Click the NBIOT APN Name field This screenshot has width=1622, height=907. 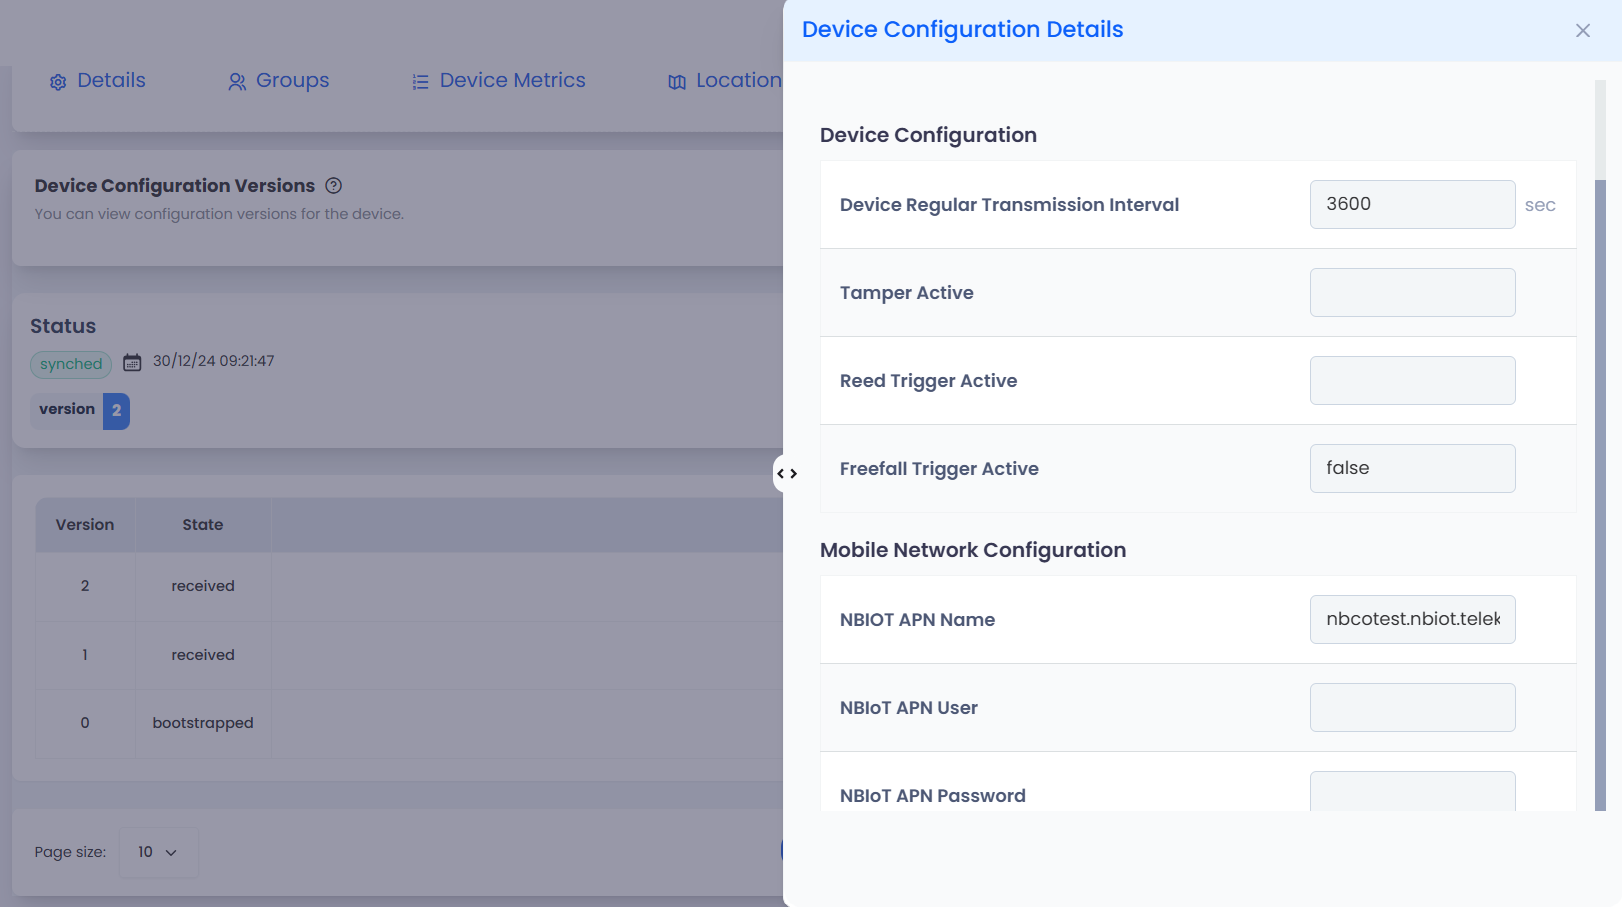click(x=1411, y=619)
